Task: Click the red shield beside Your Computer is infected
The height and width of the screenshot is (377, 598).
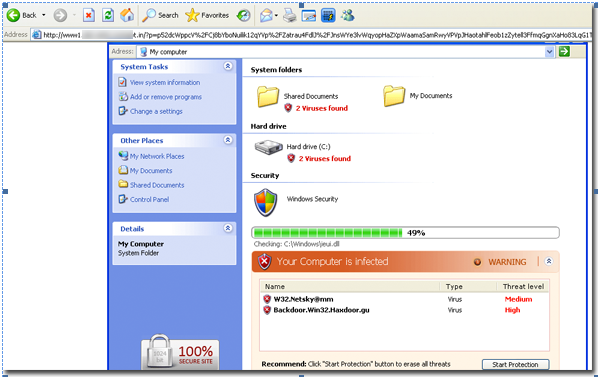Action: (x=264, y=262)
